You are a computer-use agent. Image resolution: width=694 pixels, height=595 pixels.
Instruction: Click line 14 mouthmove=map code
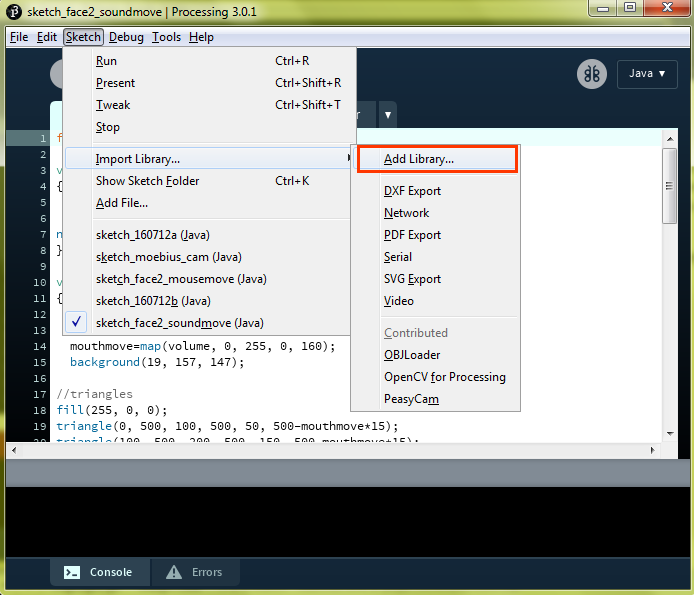click(x=202, y=346)
